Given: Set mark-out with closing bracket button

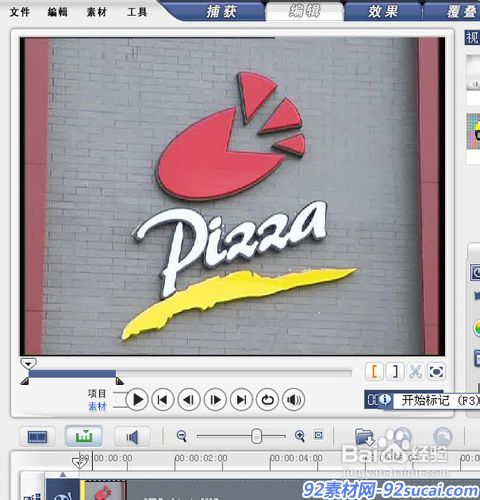Looking at the screenshot, I should [395, 371].
